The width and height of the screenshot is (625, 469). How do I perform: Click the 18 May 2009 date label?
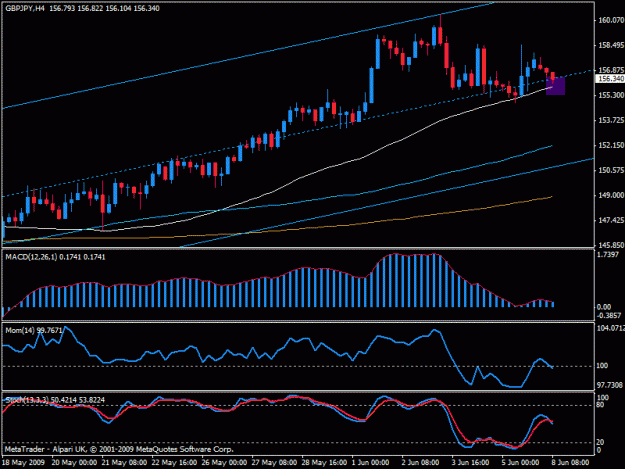pos(23,463)
